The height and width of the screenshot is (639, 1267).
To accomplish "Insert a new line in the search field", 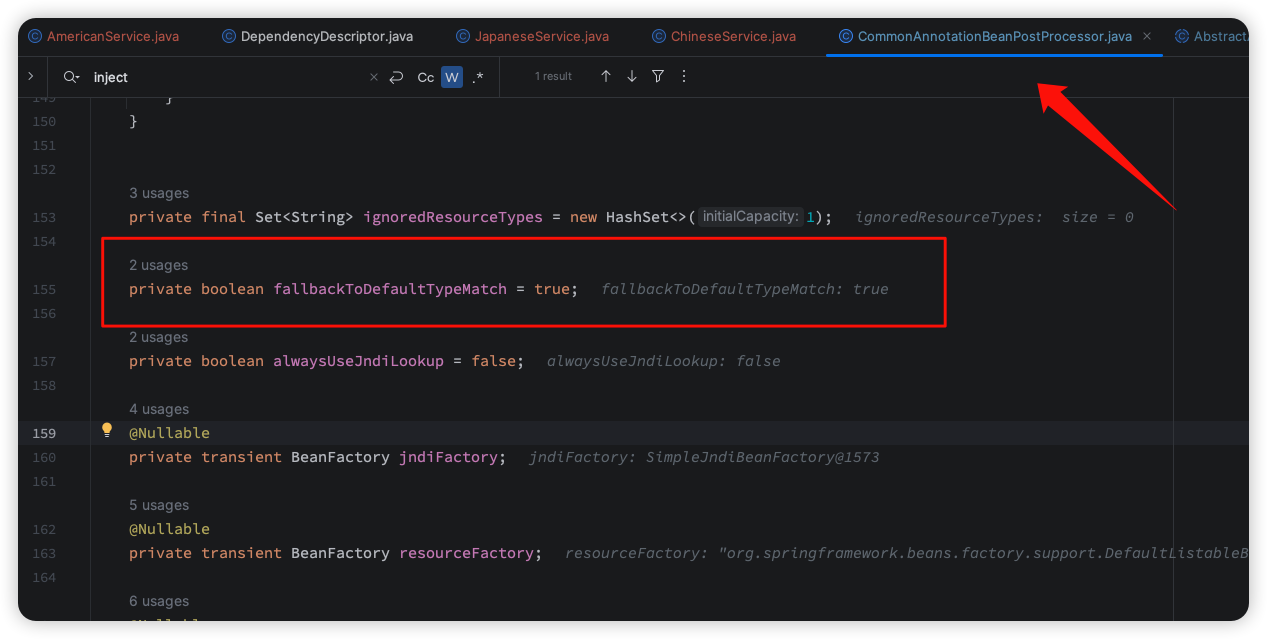I will (396, 77).
